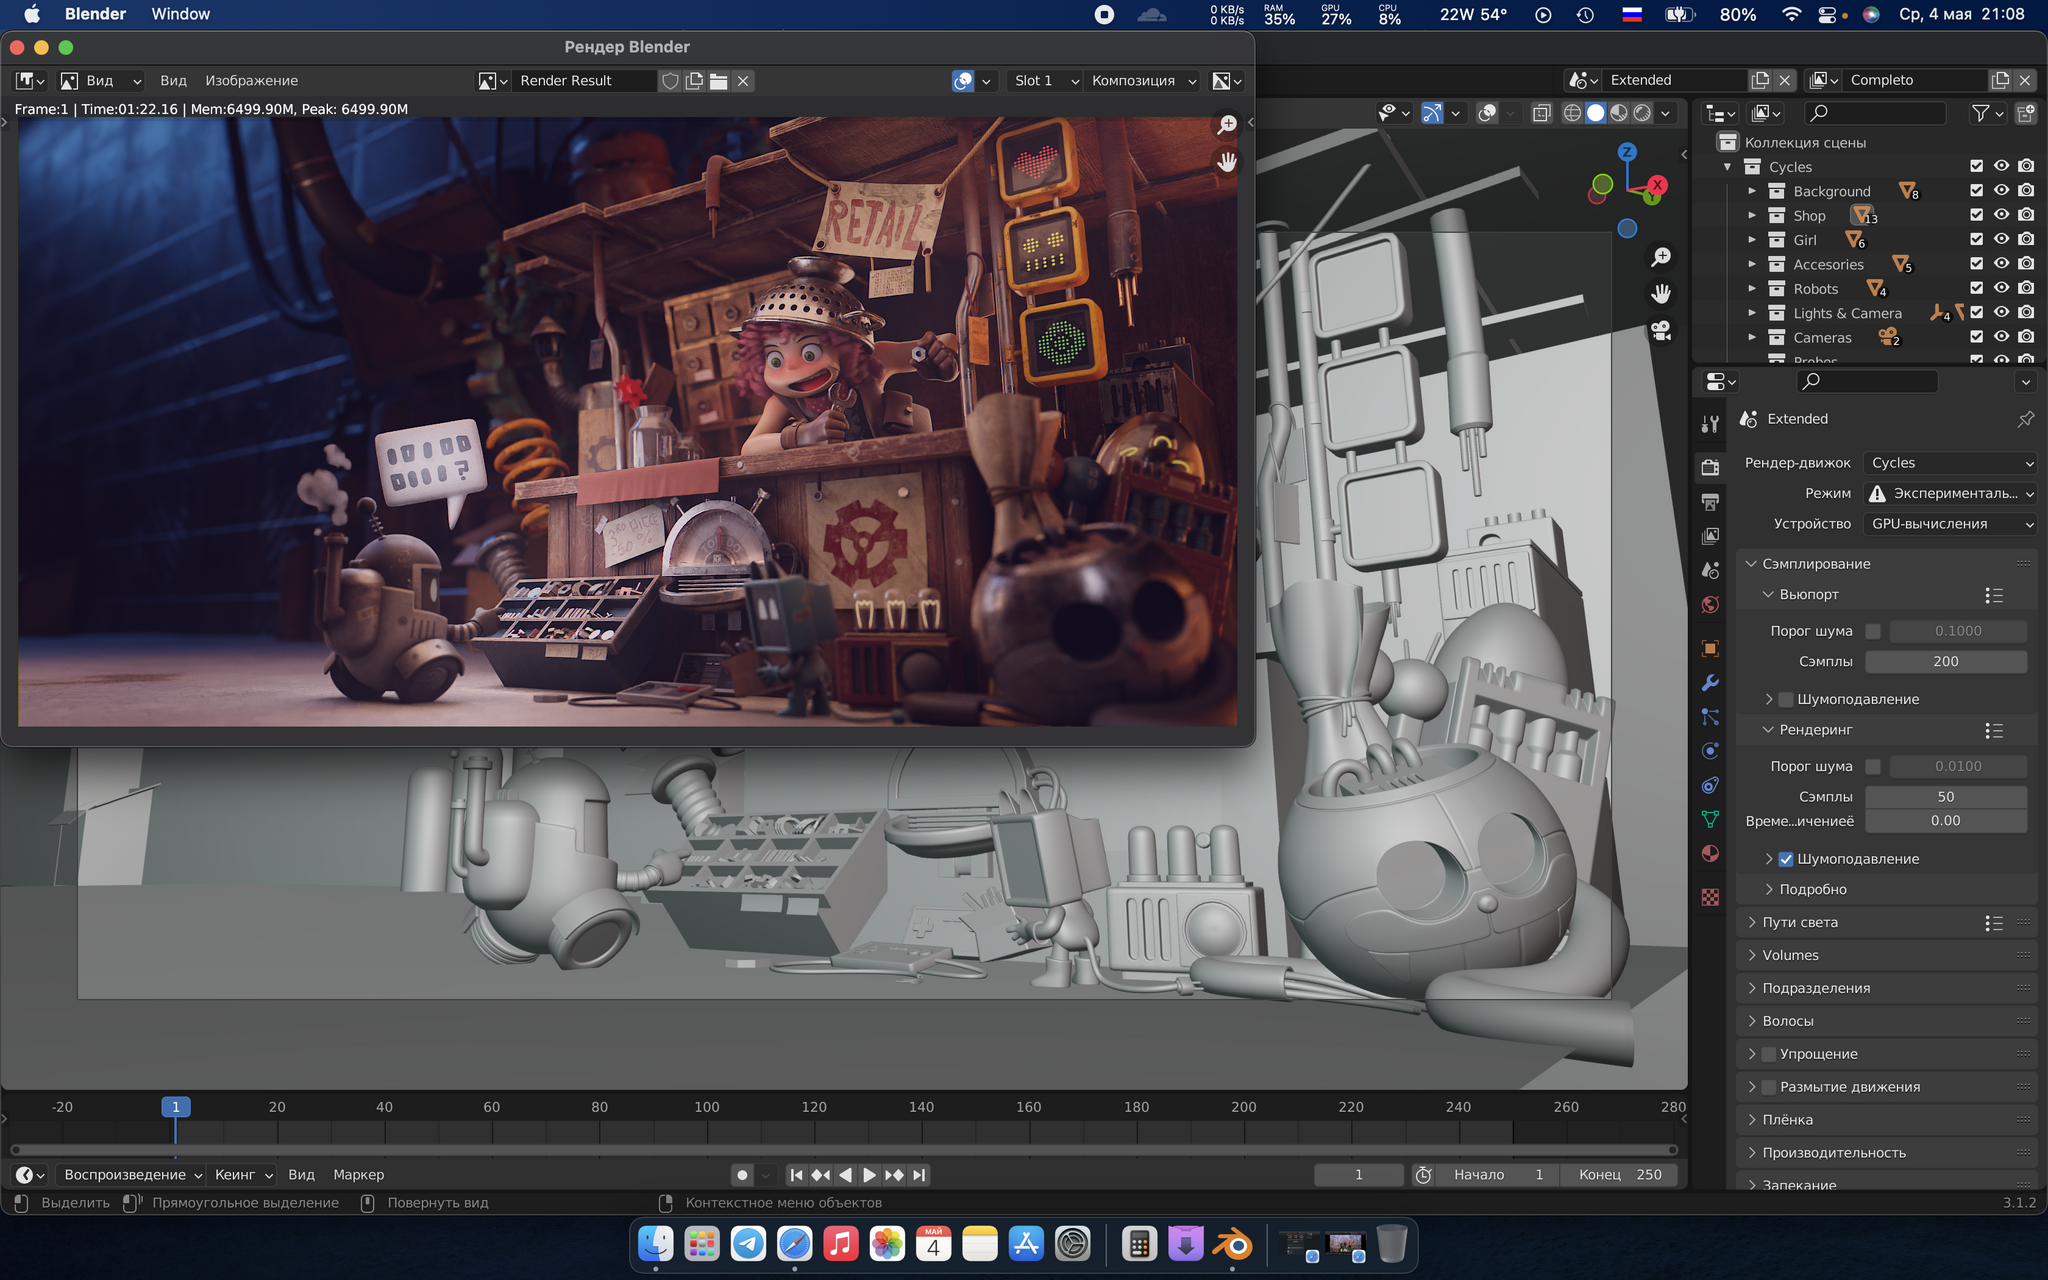Open the Output properties tab

coord(1710,502)
